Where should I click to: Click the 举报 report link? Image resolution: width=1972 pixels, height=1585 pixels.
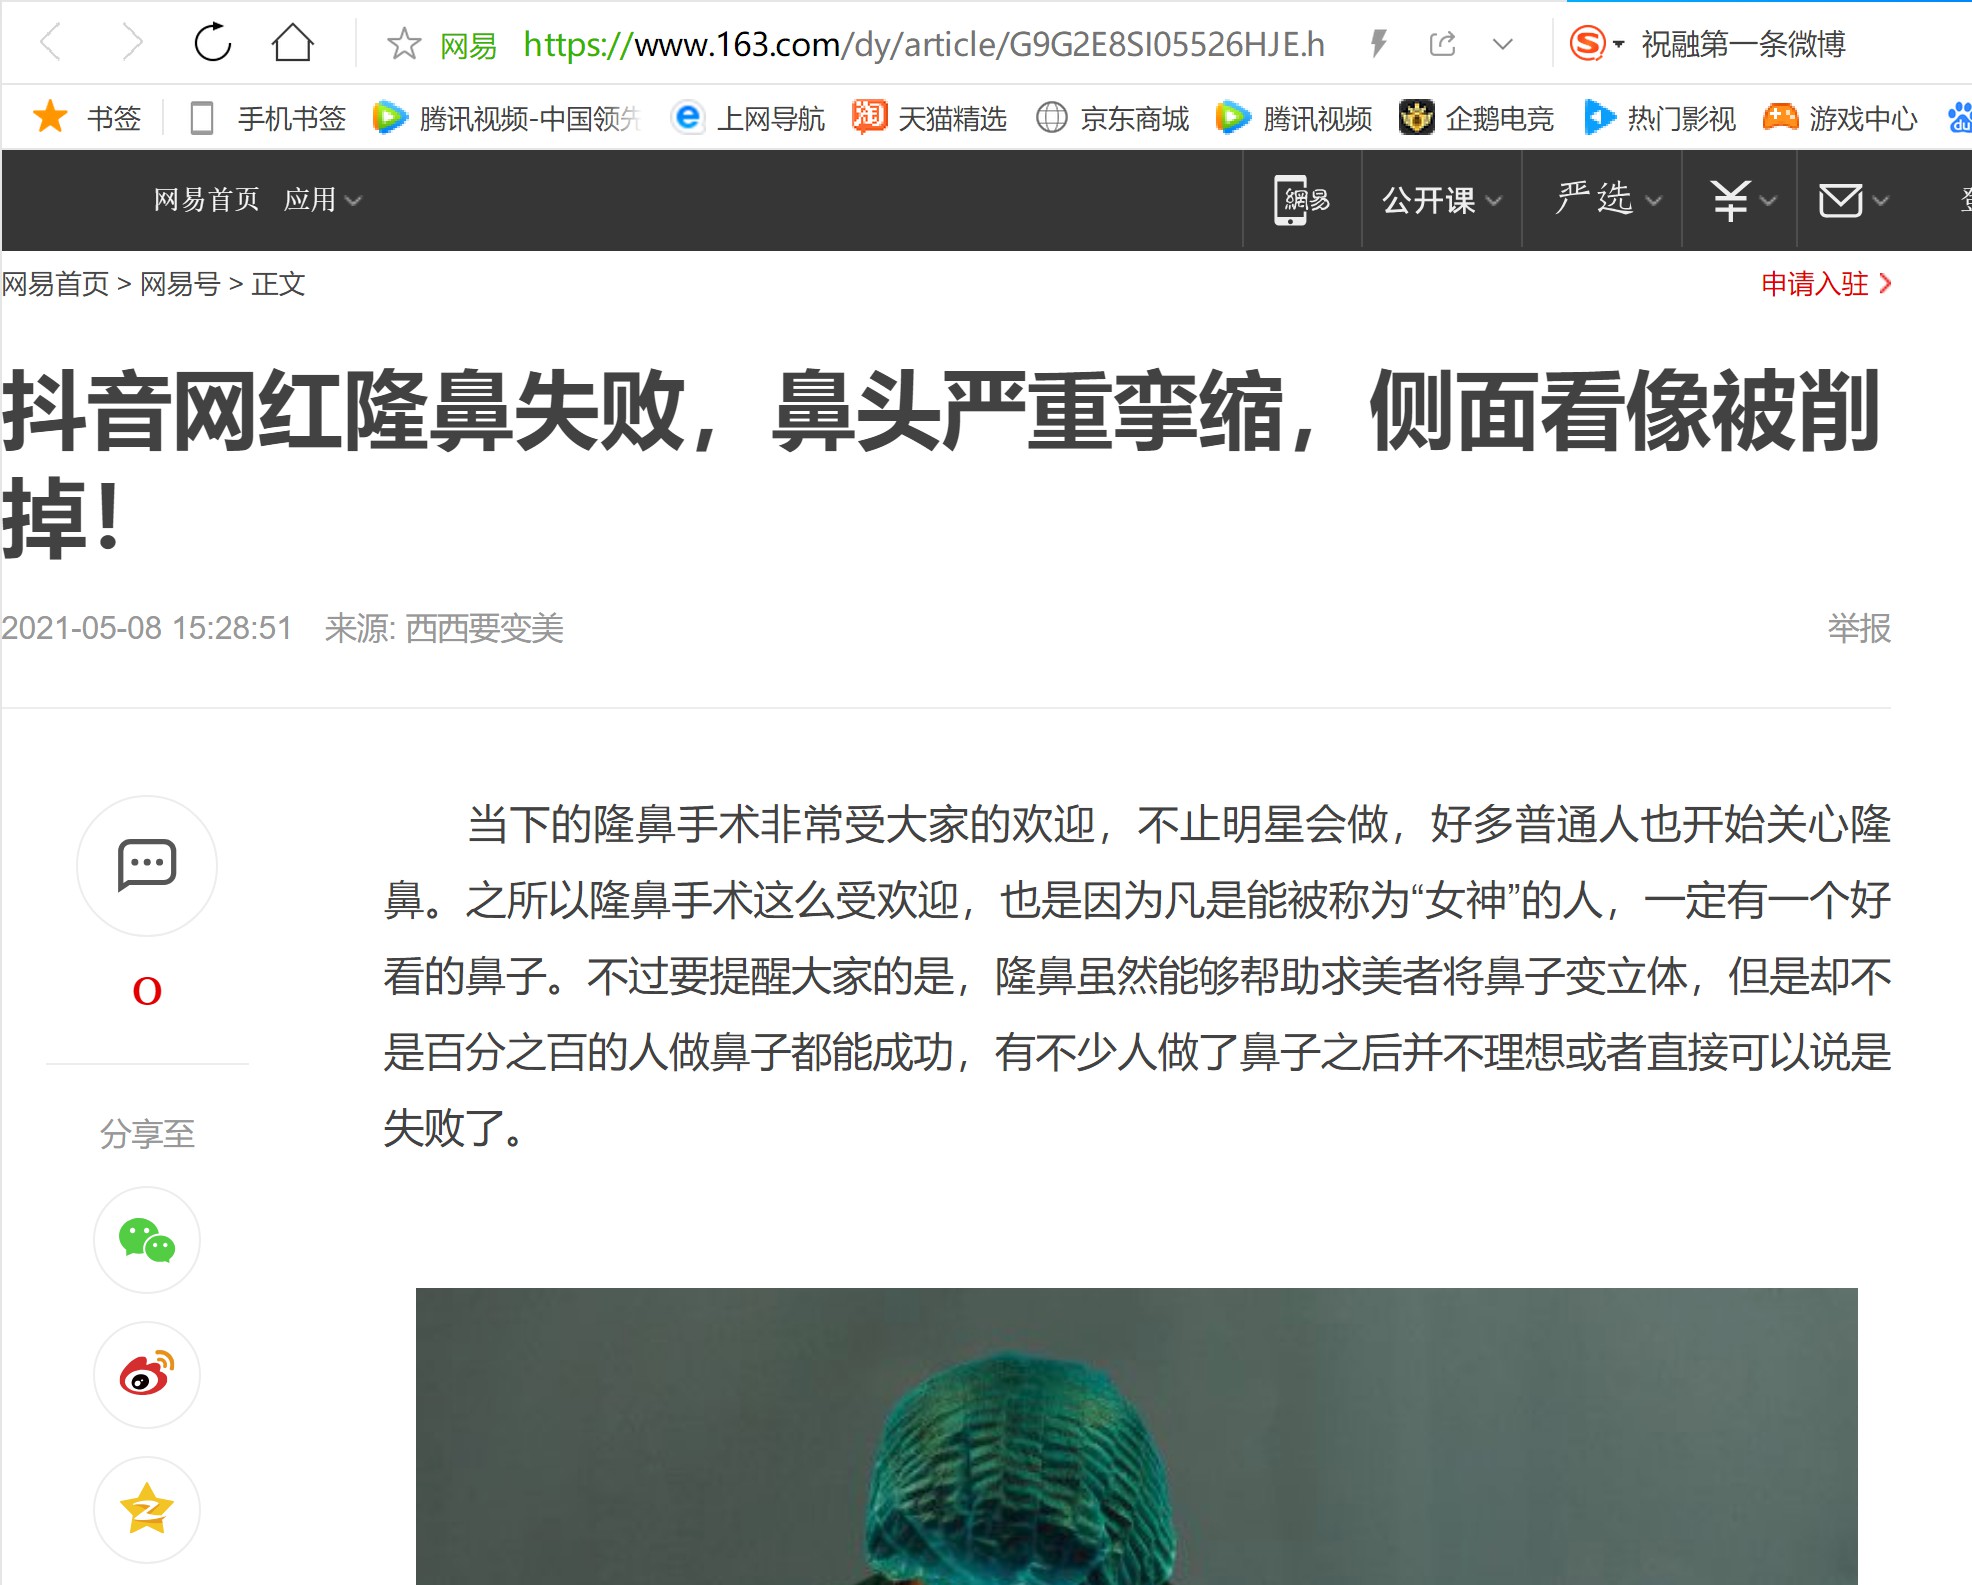pos(1859,628)
